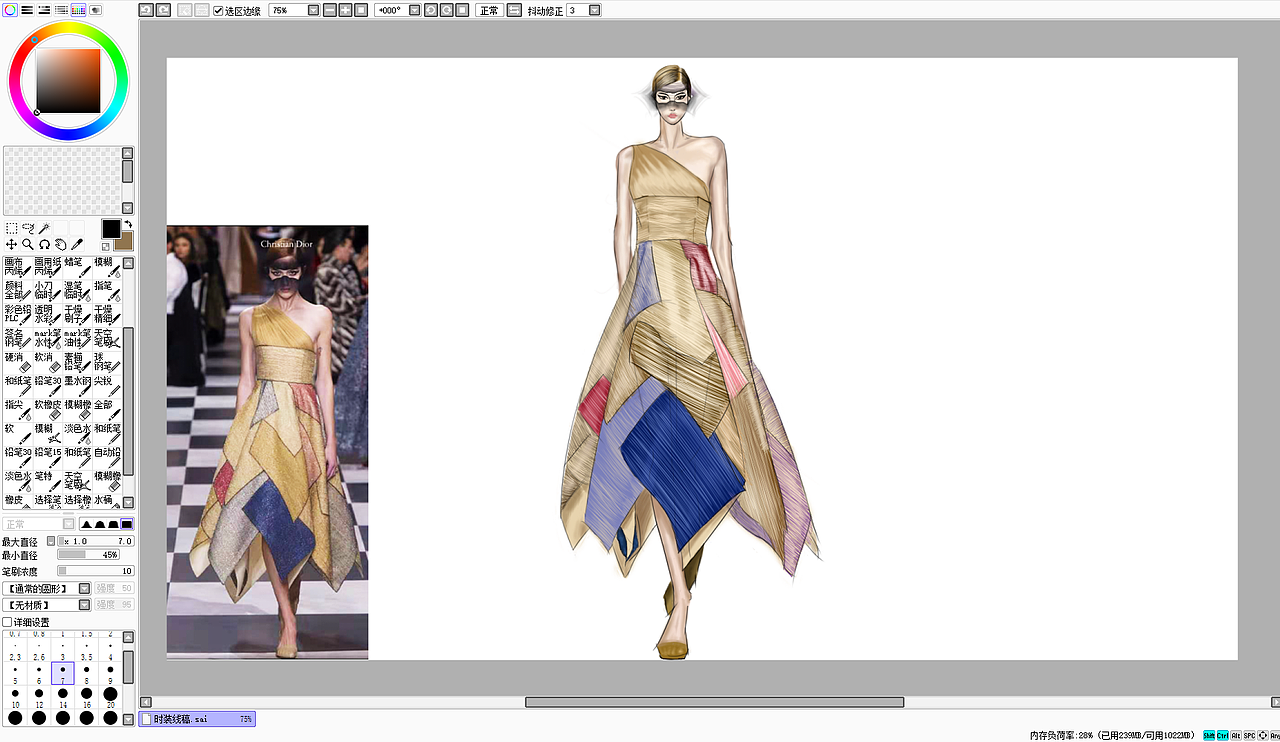Choose the 软消 soft eraser
Image resolution: width=1280 pixels, height=742 pixels.
tap(47, 363)
